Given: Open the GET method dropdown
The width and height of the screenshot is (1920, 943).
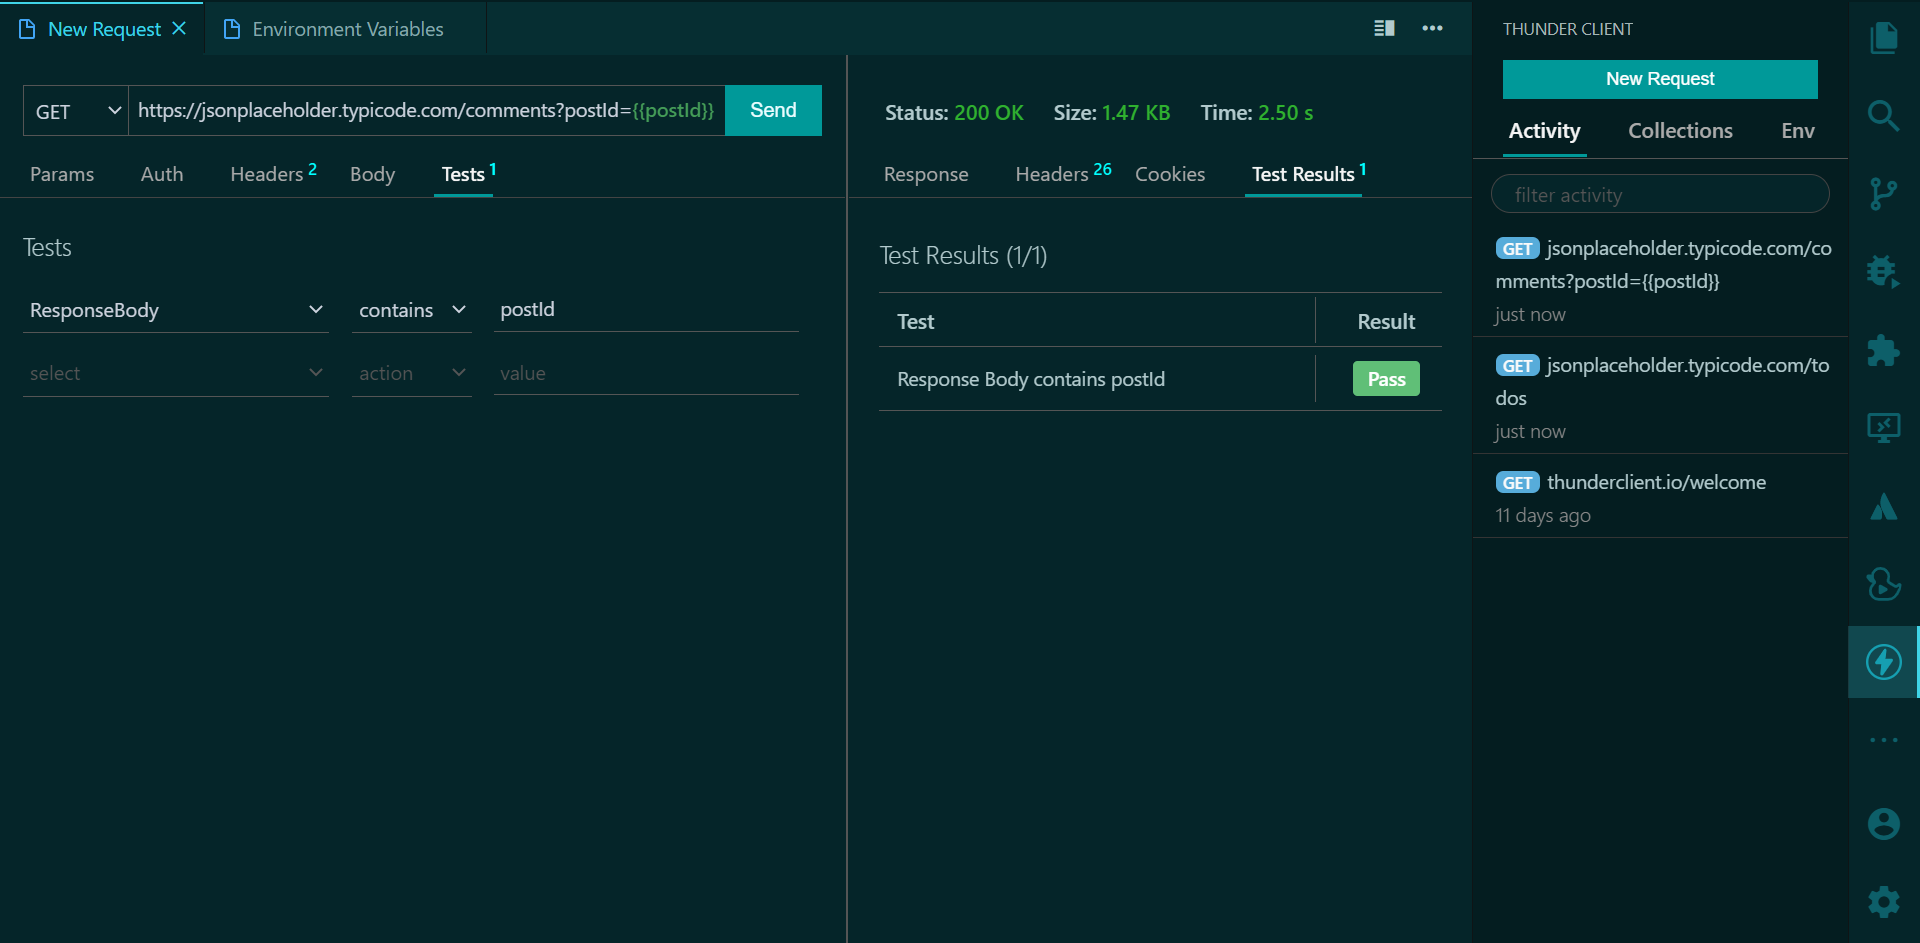Looking at the screenshot, I should (76, 110).
